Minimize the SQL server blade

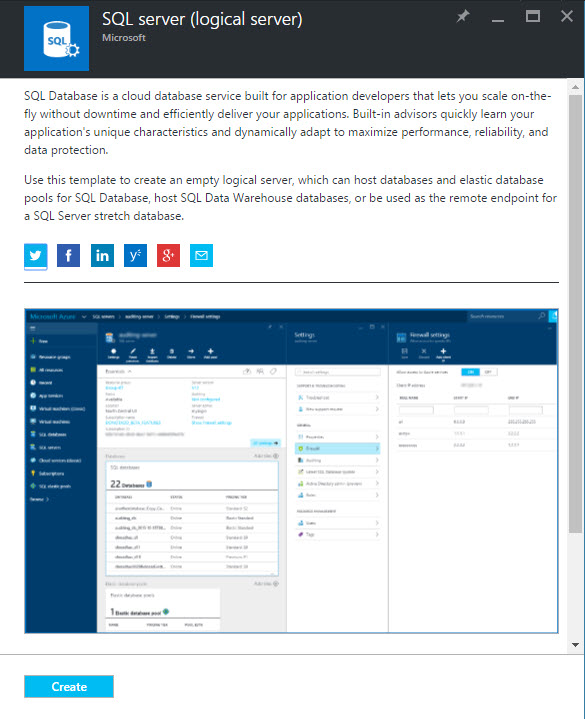[498, 20]
